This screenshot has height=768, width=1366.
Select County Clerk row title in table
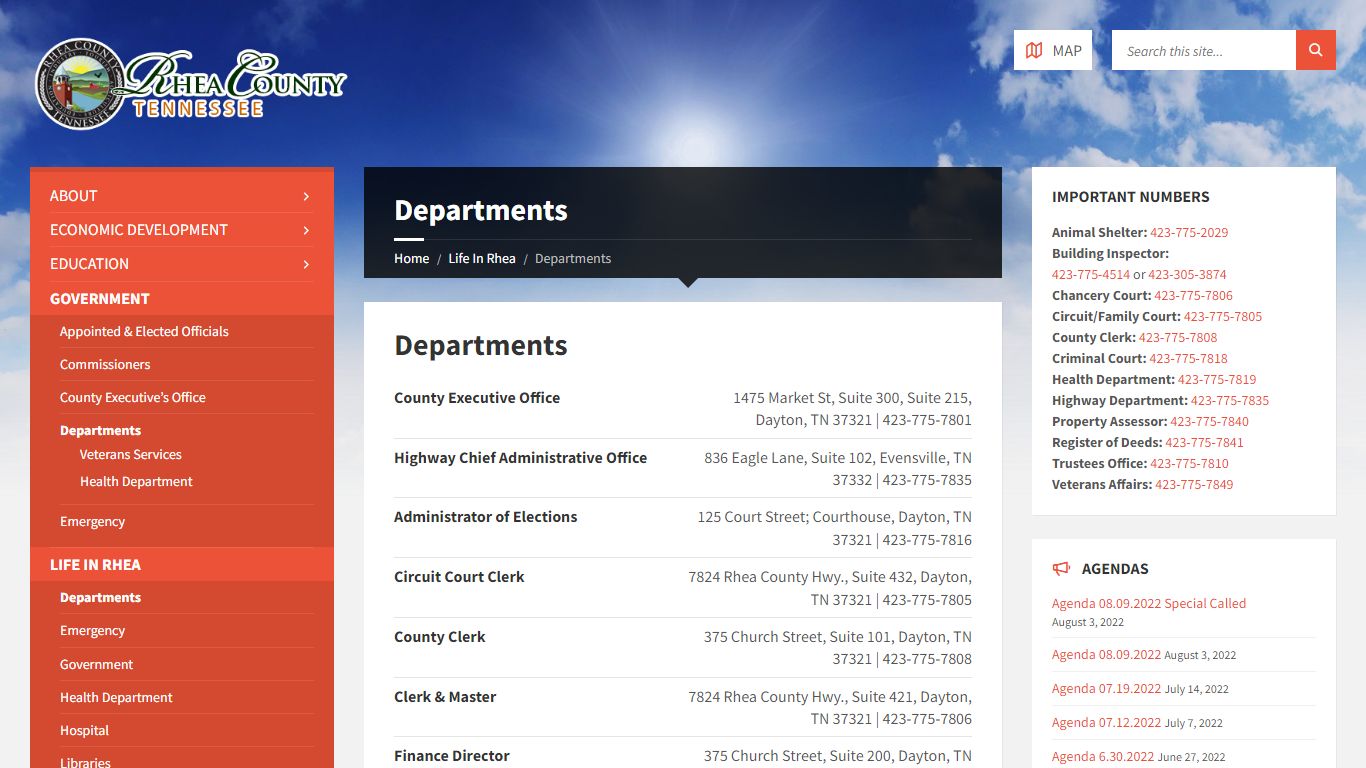(439, 636)
